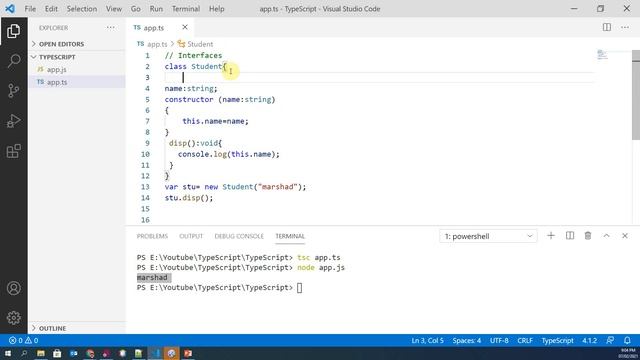This screenshot has height=360, width=640.
Task: Click TypeScript version 4.1.2 in status bar
Action: coord(589,340)
